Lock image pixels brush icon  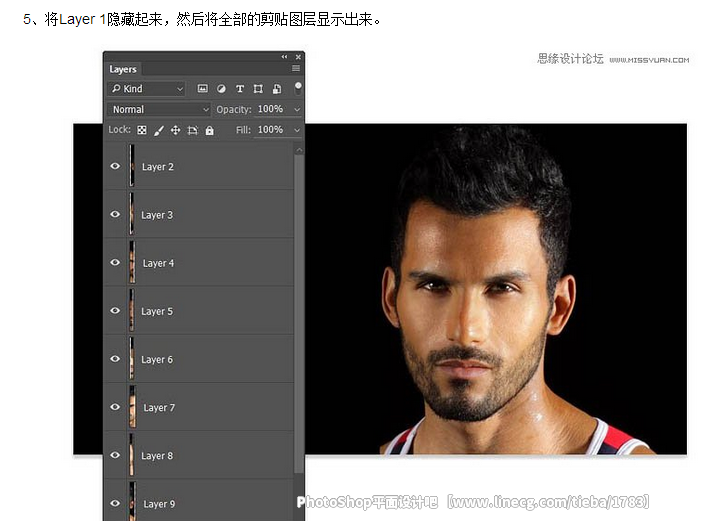coord(158,130)
